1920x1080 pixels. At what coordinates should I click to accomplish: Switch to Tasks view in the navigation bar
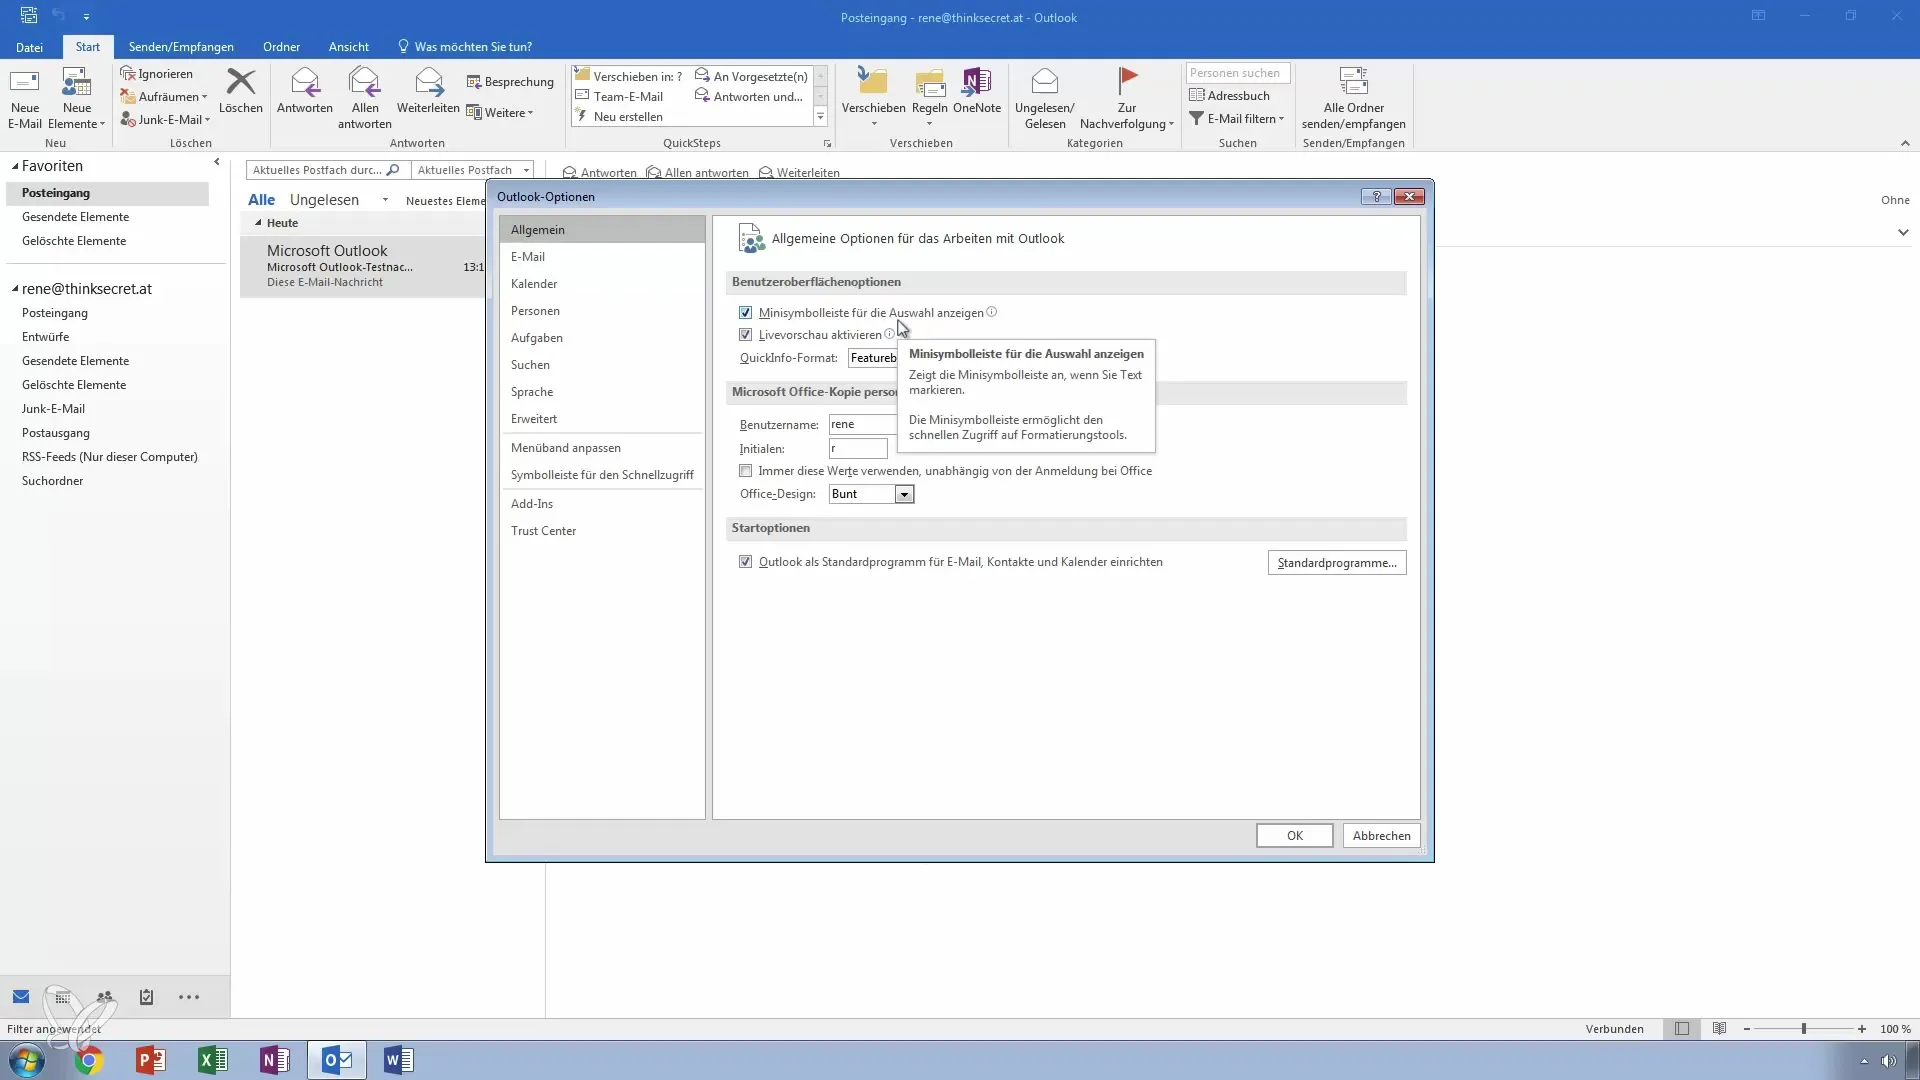tap(146, 997)
